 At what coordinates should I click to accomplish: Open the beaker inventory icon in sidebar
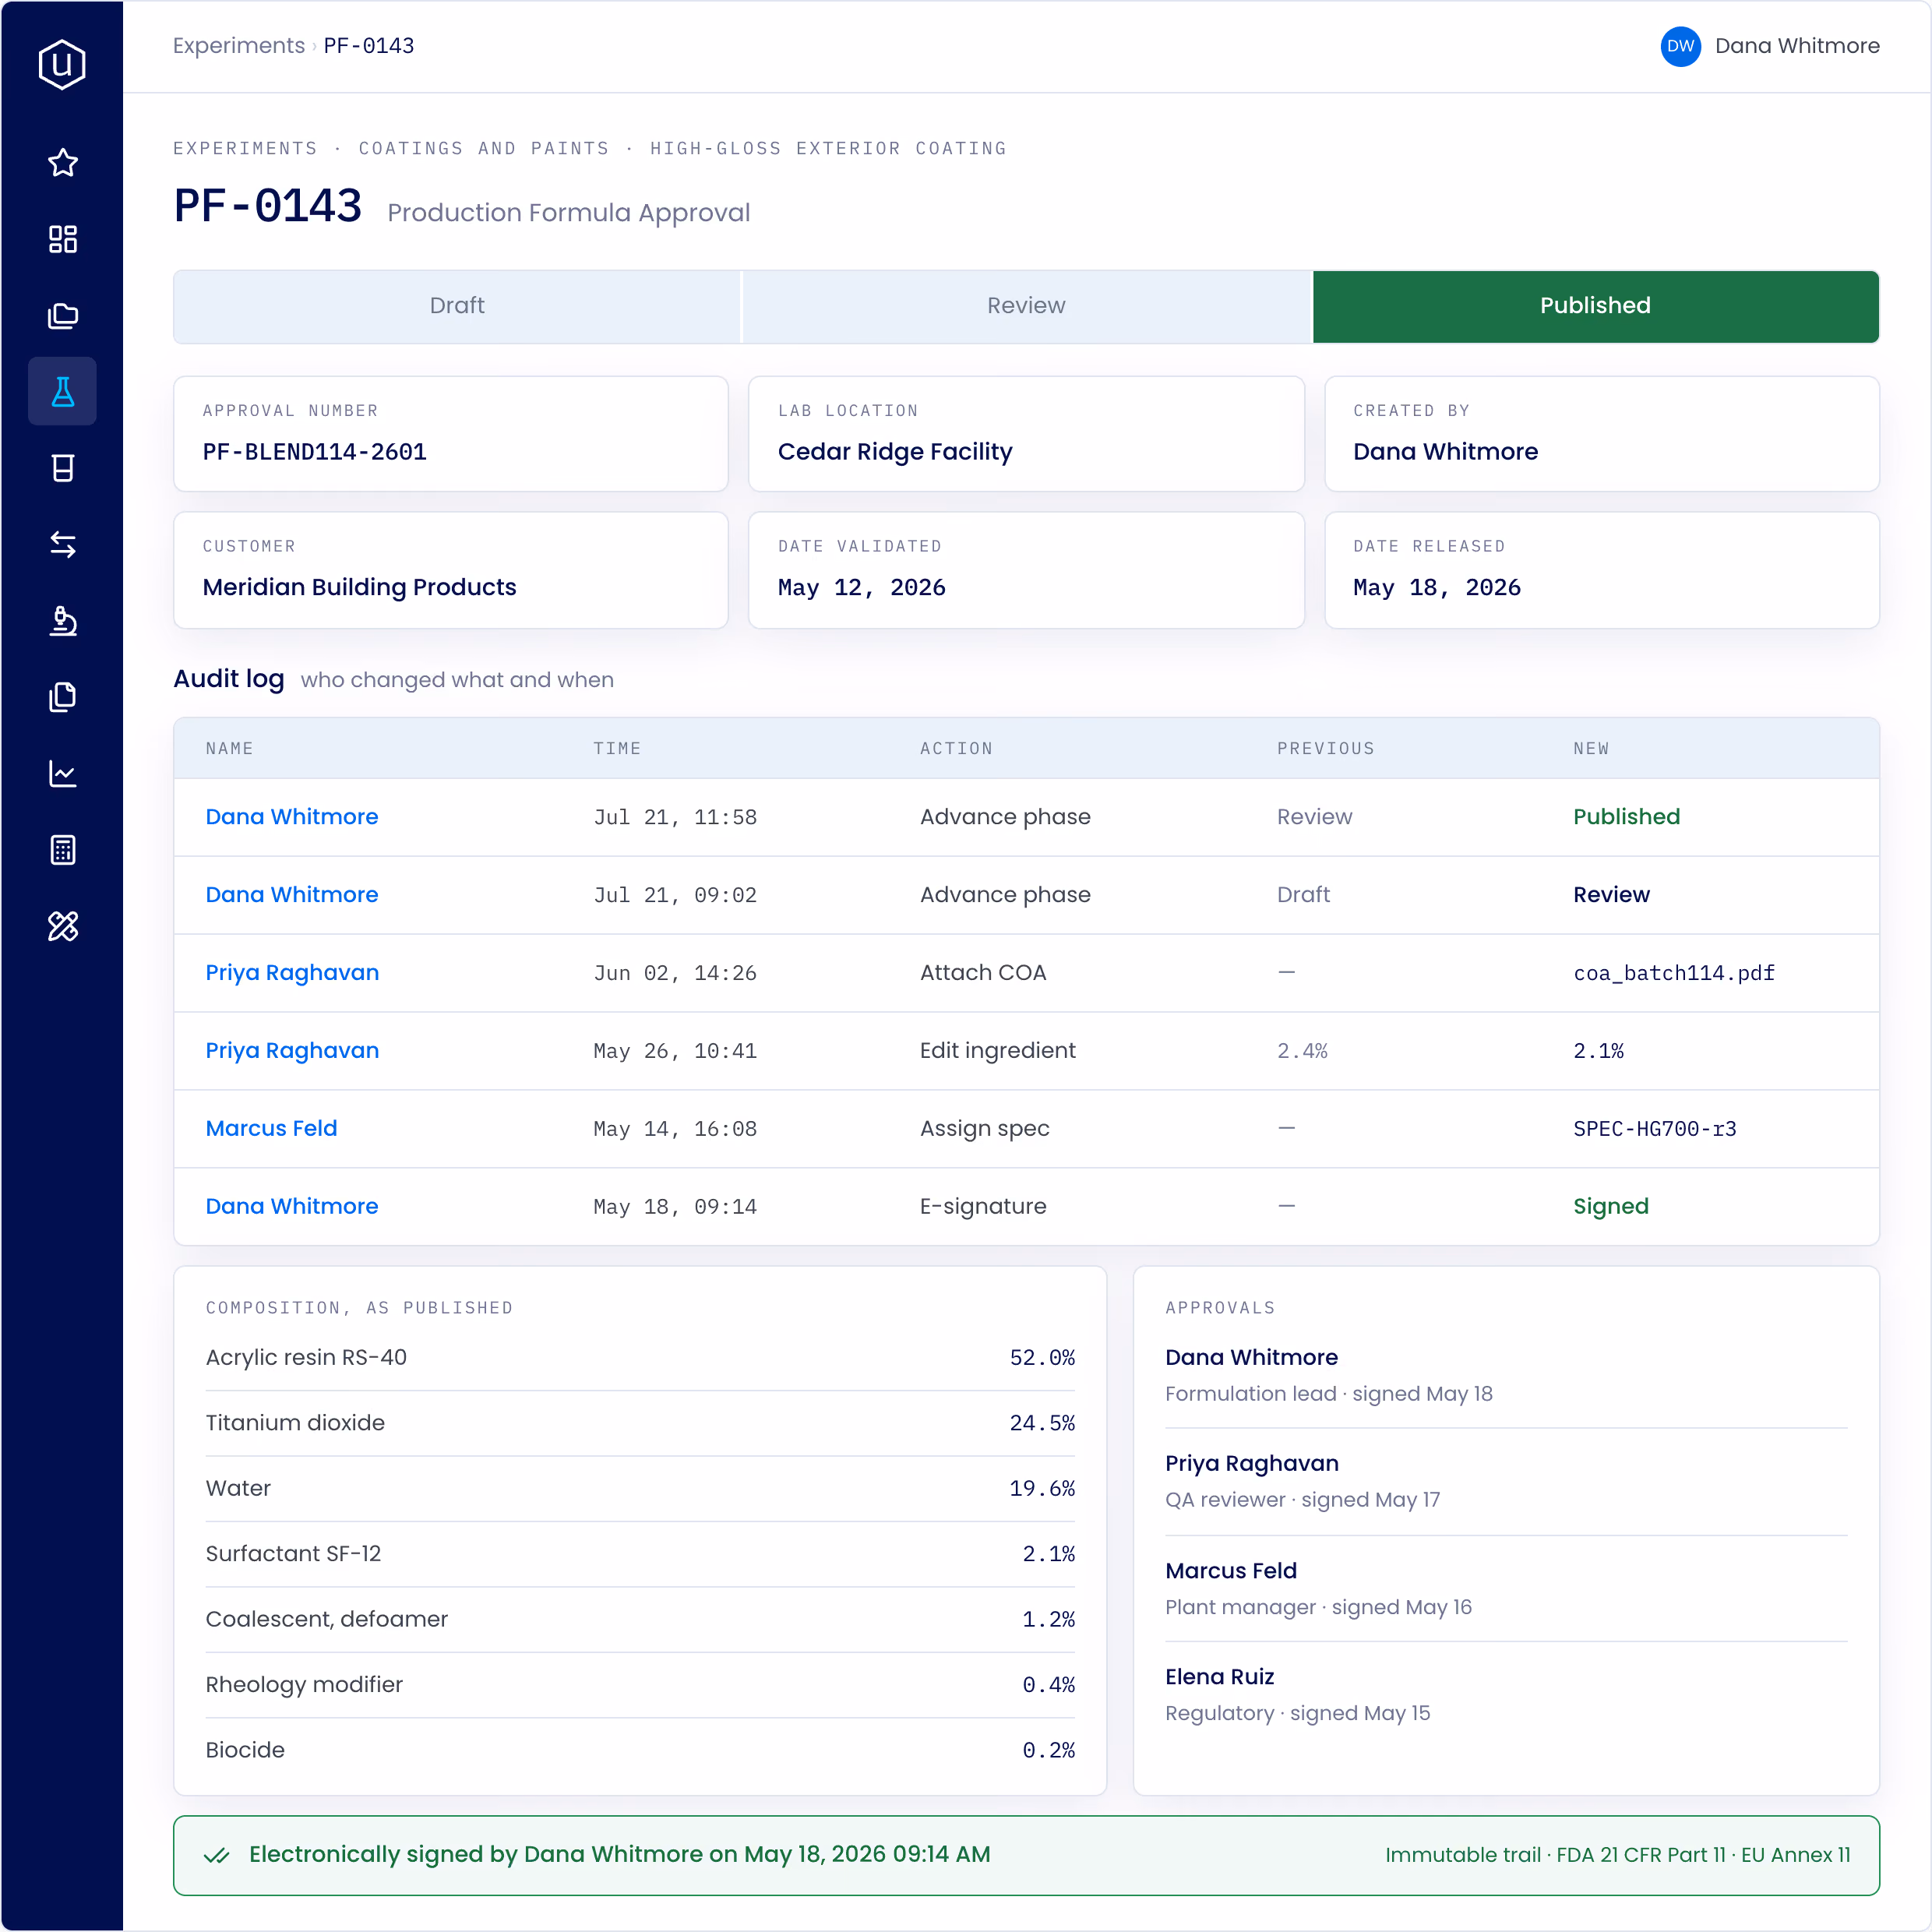click(63, 468)
